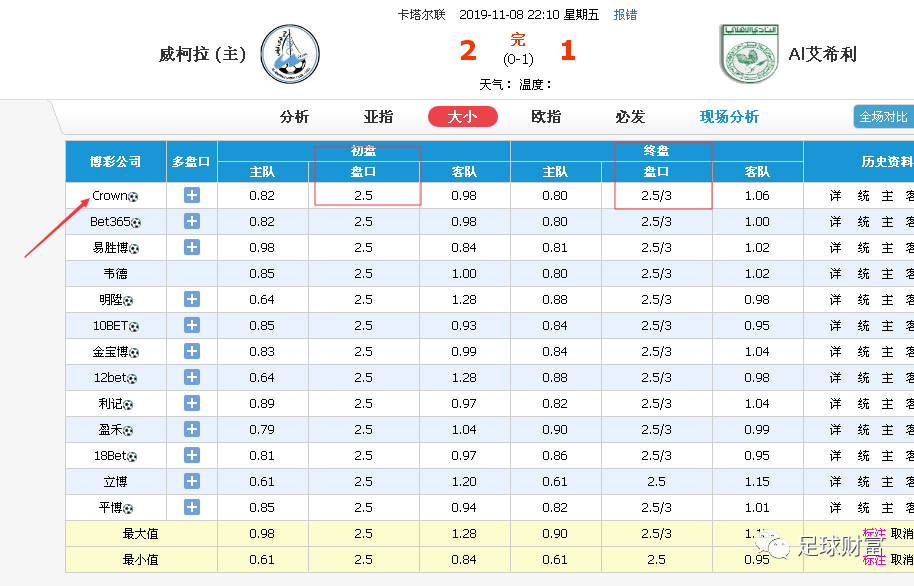Viewport: 914px width, 586px height.
Task: Click the 报错 link
Action: click(625, 15)
